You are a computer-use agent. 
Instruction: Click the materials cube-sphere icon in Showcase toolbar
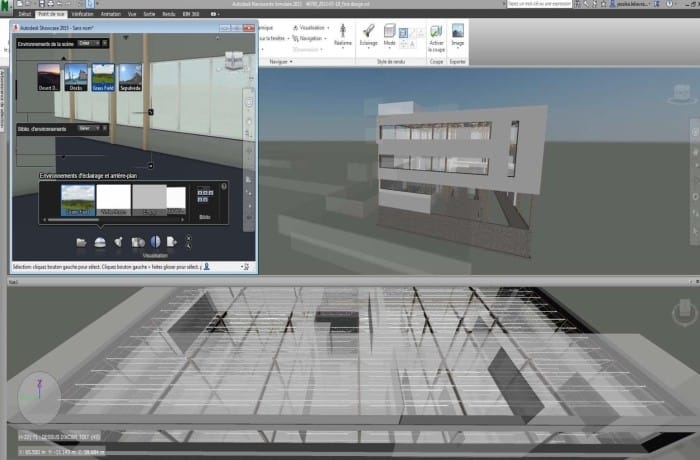(x=138, y=243)
